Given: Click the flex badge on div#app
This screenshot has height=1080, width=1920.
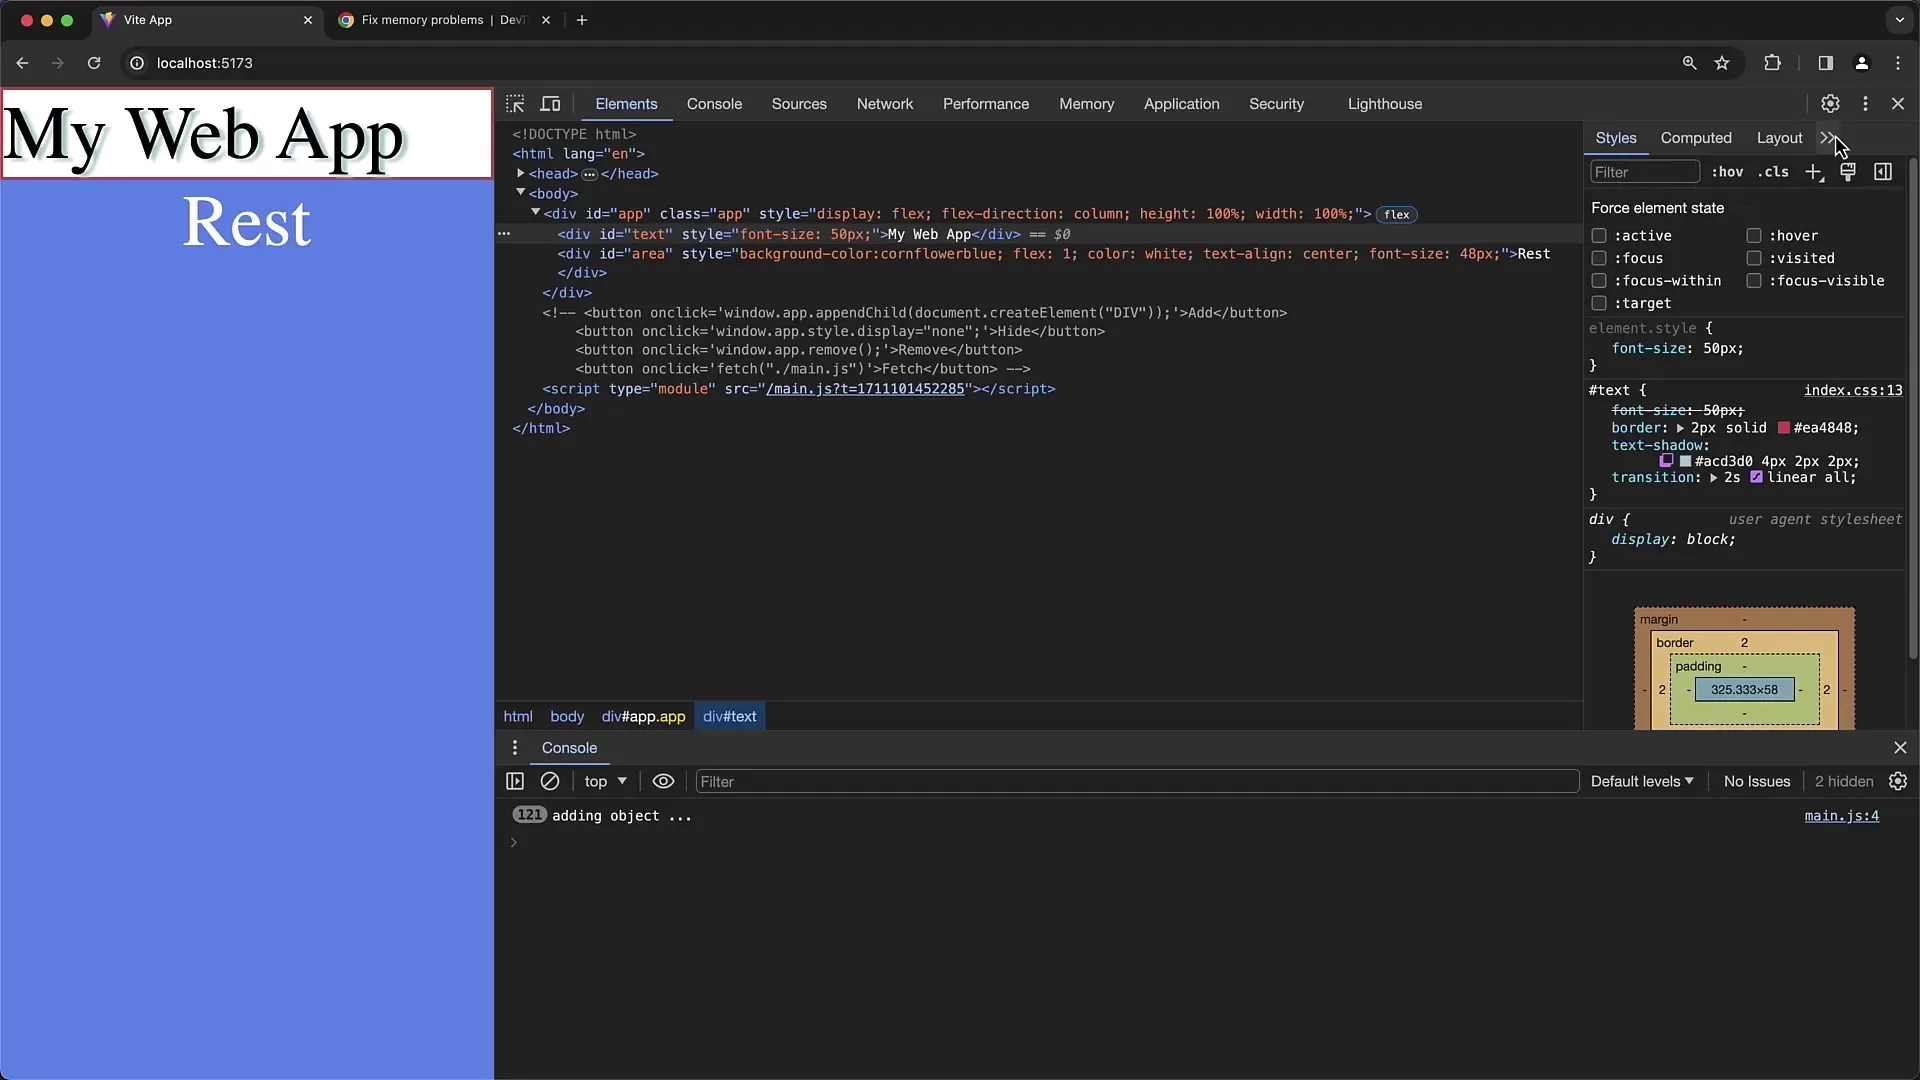Looking at the screenshot, I should click(x=1397, y=214).
